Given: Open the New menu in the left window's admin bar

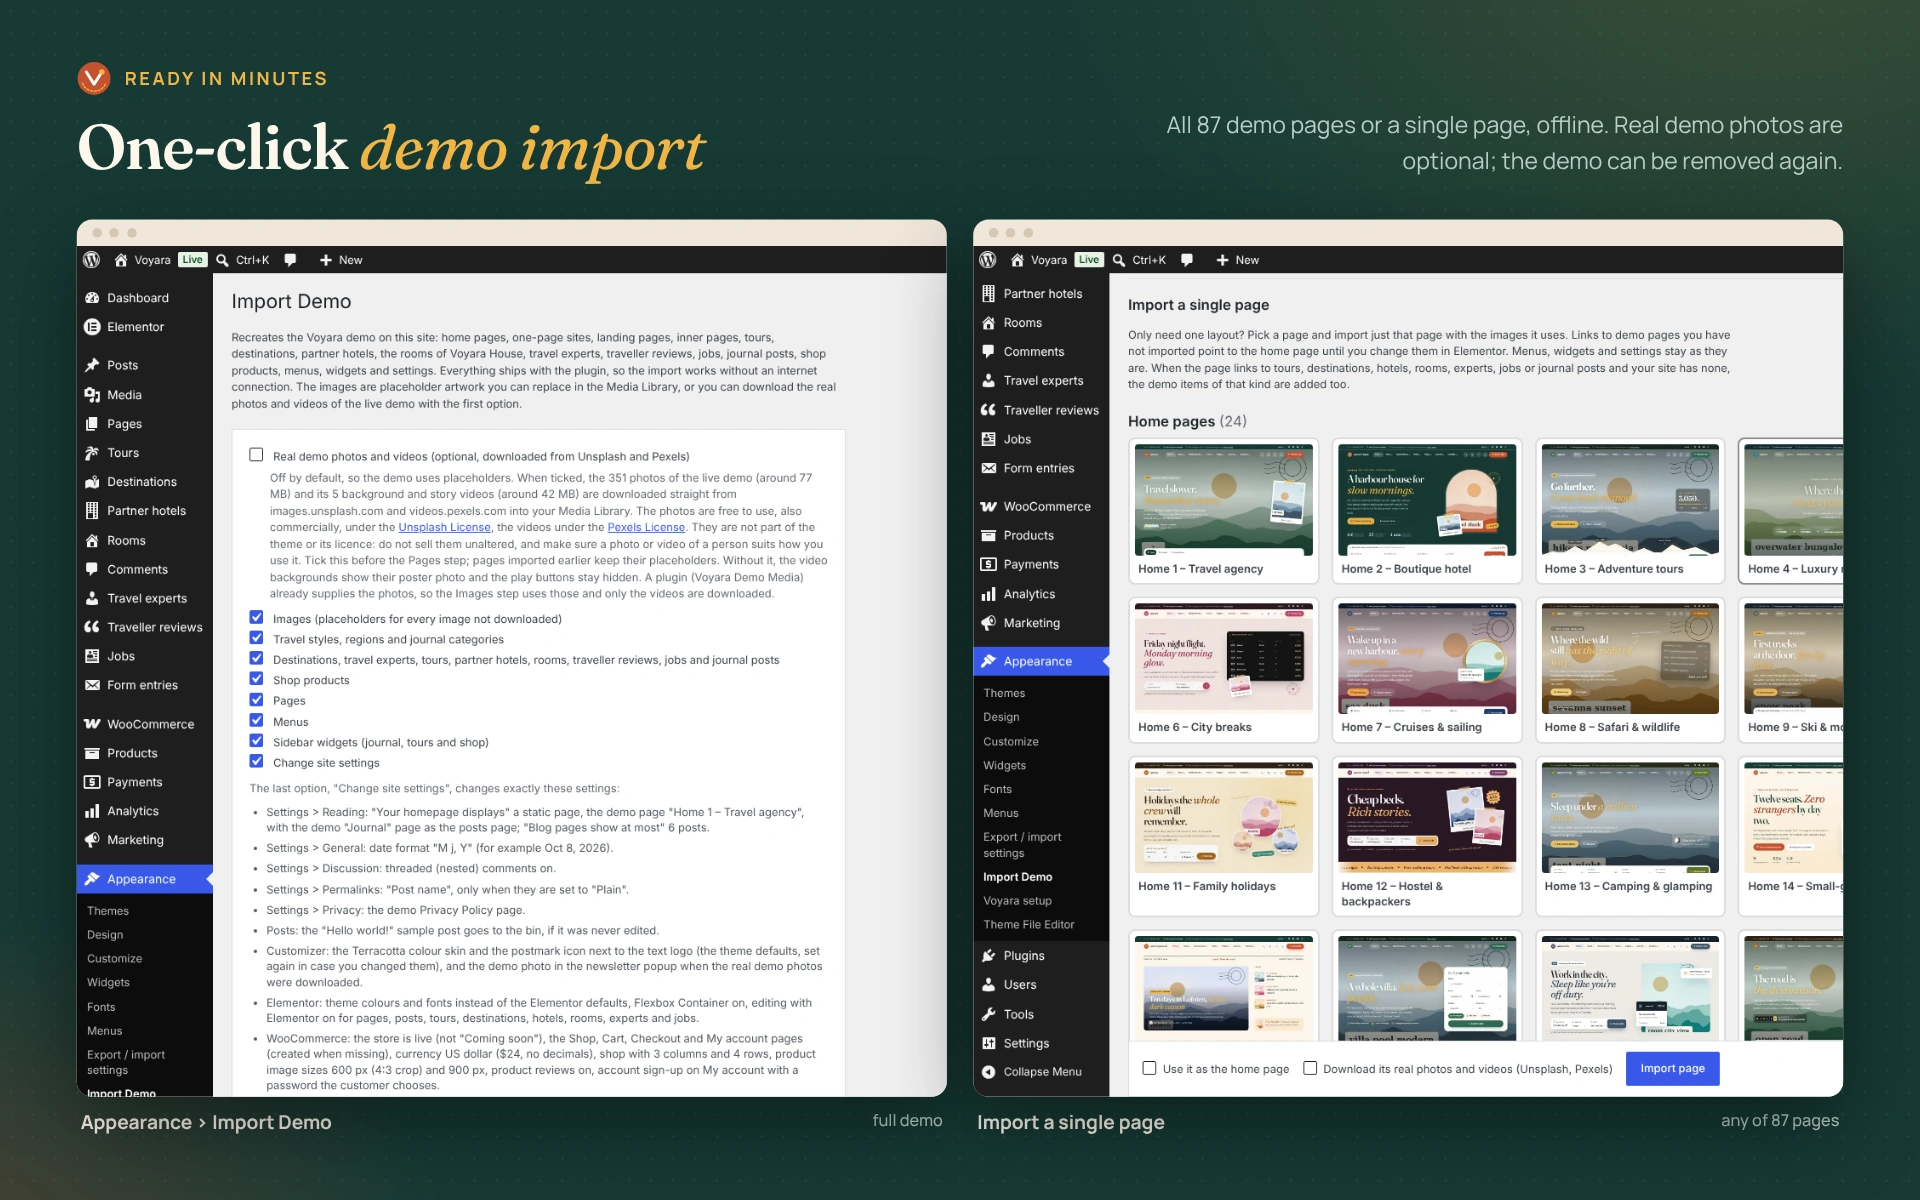Looking at the screenshot, I should coord(341,260).
